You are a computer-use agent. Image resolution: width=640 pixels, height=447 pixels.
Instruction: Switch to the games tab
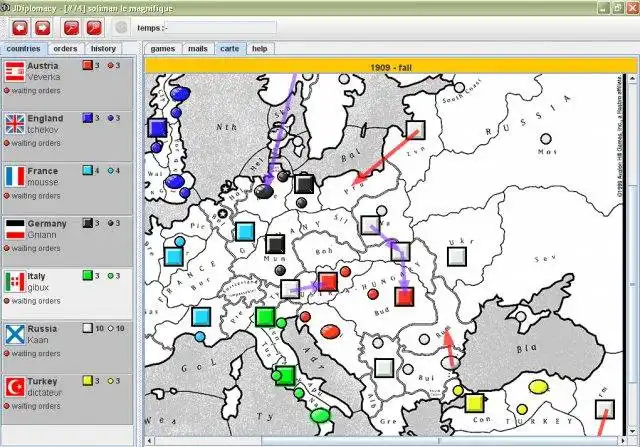pos(163,49)
